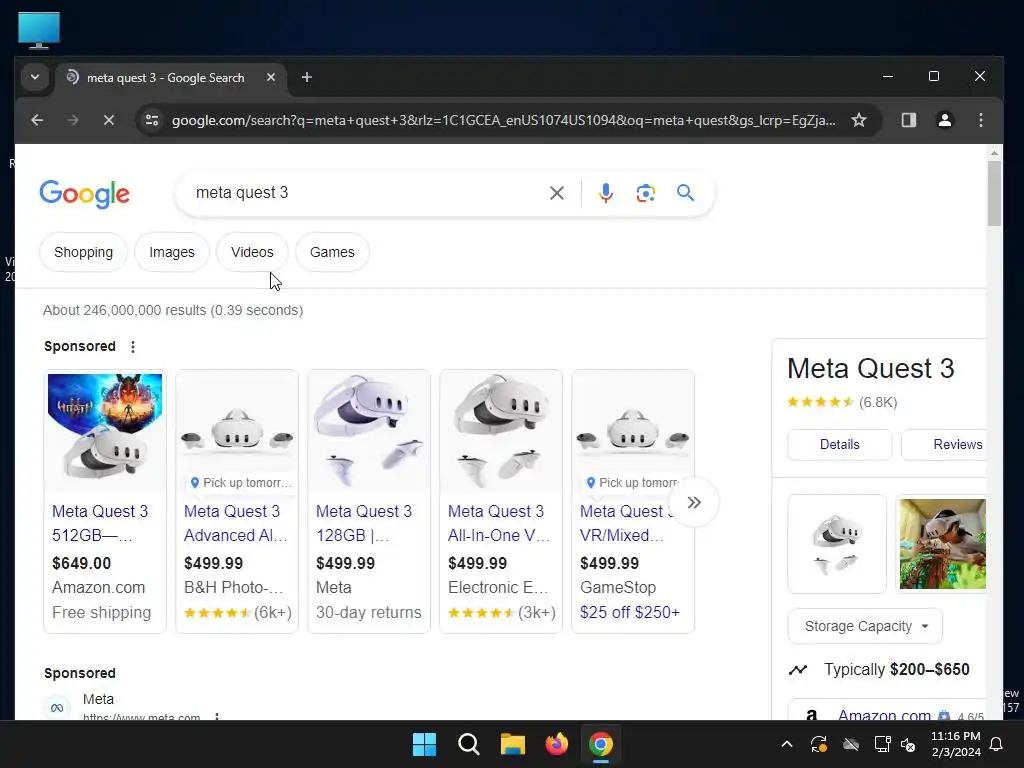The image size is (1024, 768).
Task: Clear the search box text
Action: tap(556, 193)
